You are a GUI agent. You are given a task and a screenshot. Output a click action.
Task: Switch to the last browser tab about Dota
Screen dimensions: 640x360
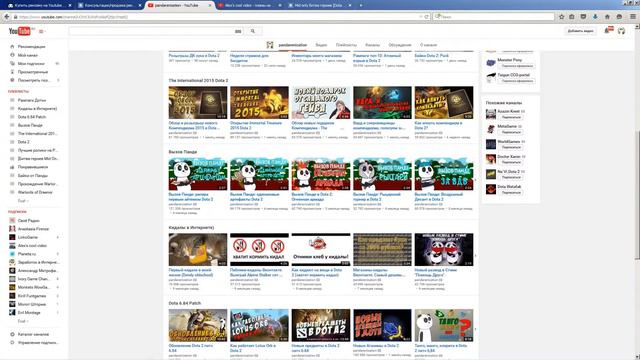[320, 5]
